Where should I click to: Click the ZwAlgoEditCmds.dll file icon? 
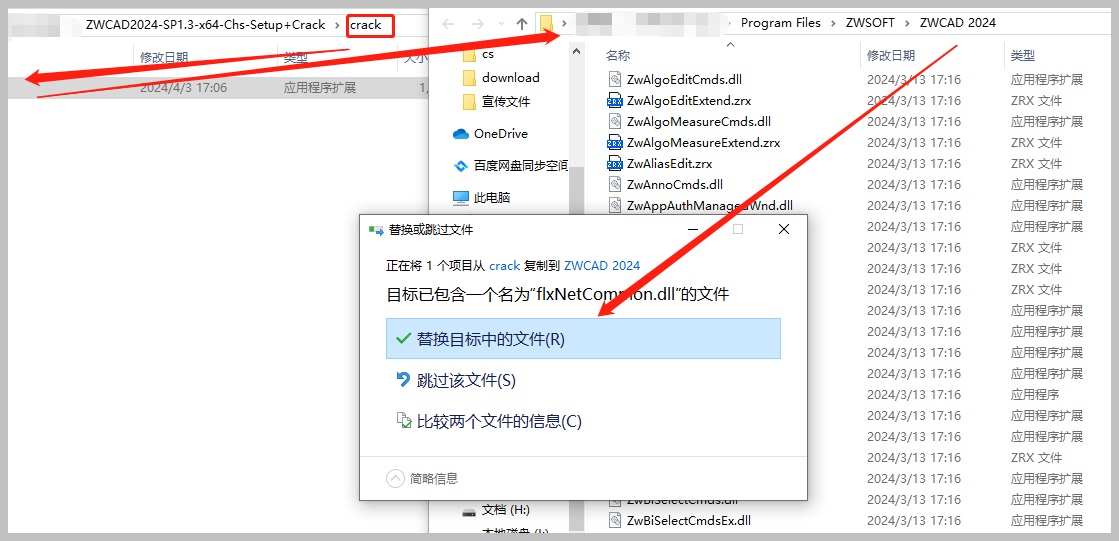tap(614, 79)
